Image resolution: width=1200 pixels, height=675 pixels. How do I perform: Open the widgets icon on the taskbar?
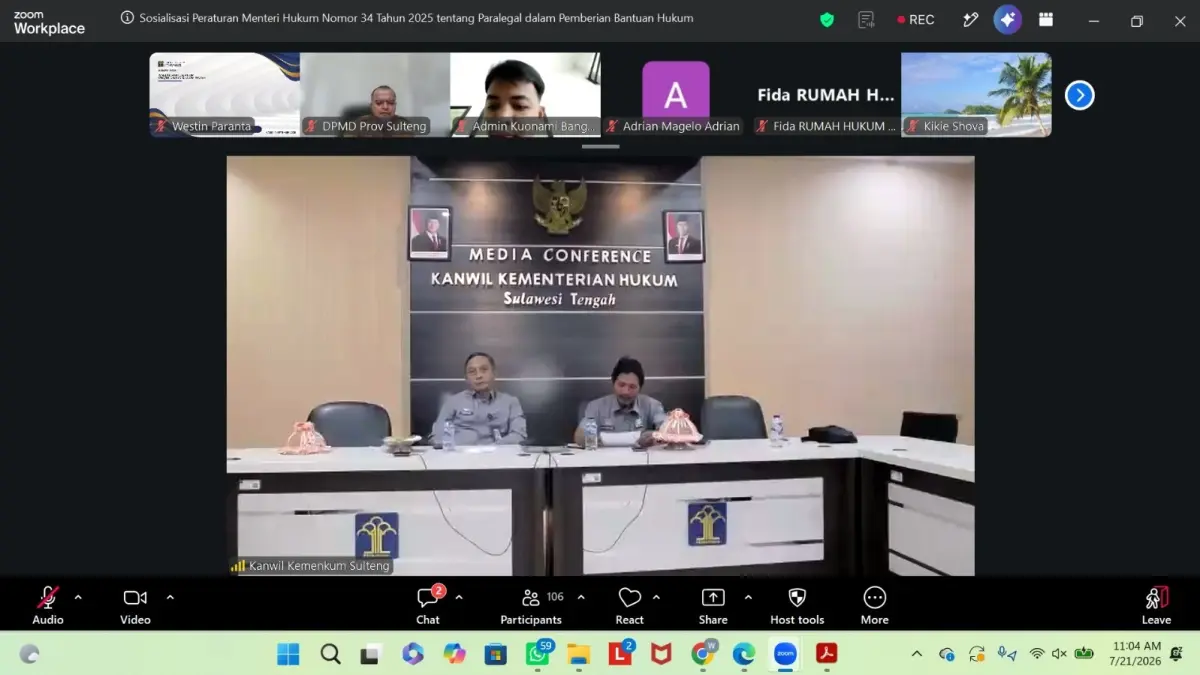30,654
